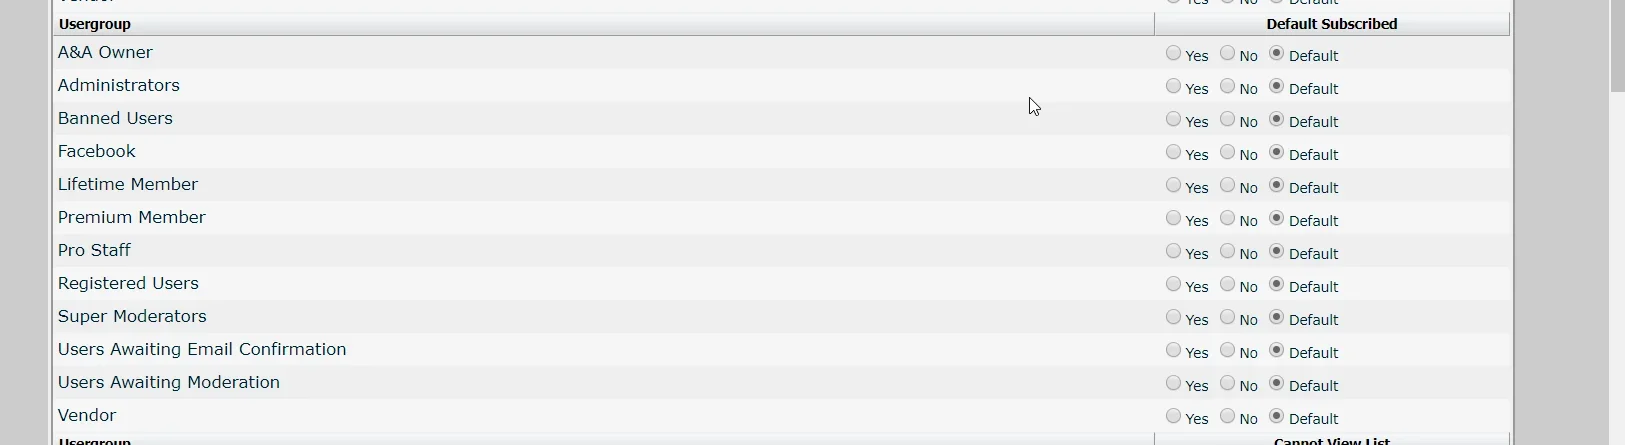Set A&A Owner to No

point(1228,53)
